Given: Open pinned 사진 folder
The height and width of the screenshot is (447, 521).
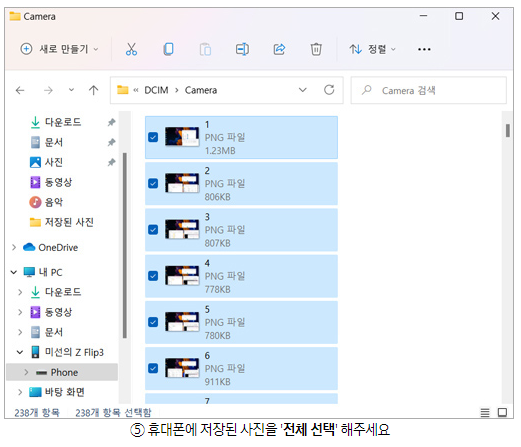Looking at the screenshot, I should tap(47, 162).
